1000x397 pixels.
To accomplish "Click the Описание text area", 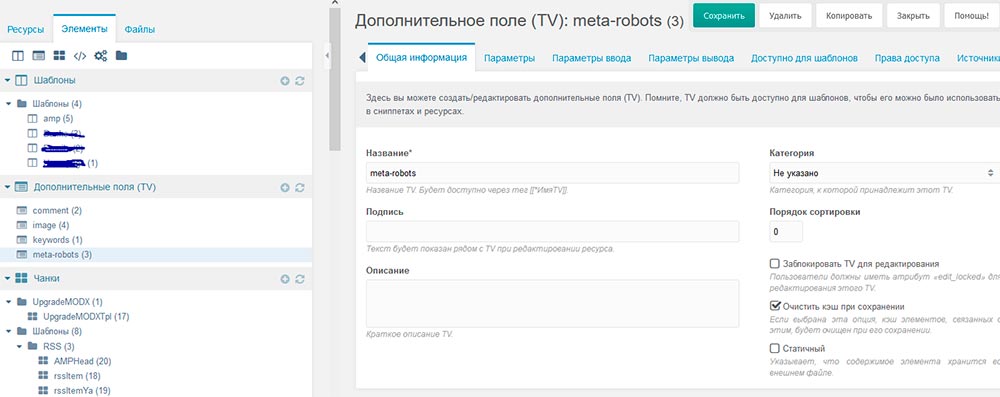I will coord(552,304).
